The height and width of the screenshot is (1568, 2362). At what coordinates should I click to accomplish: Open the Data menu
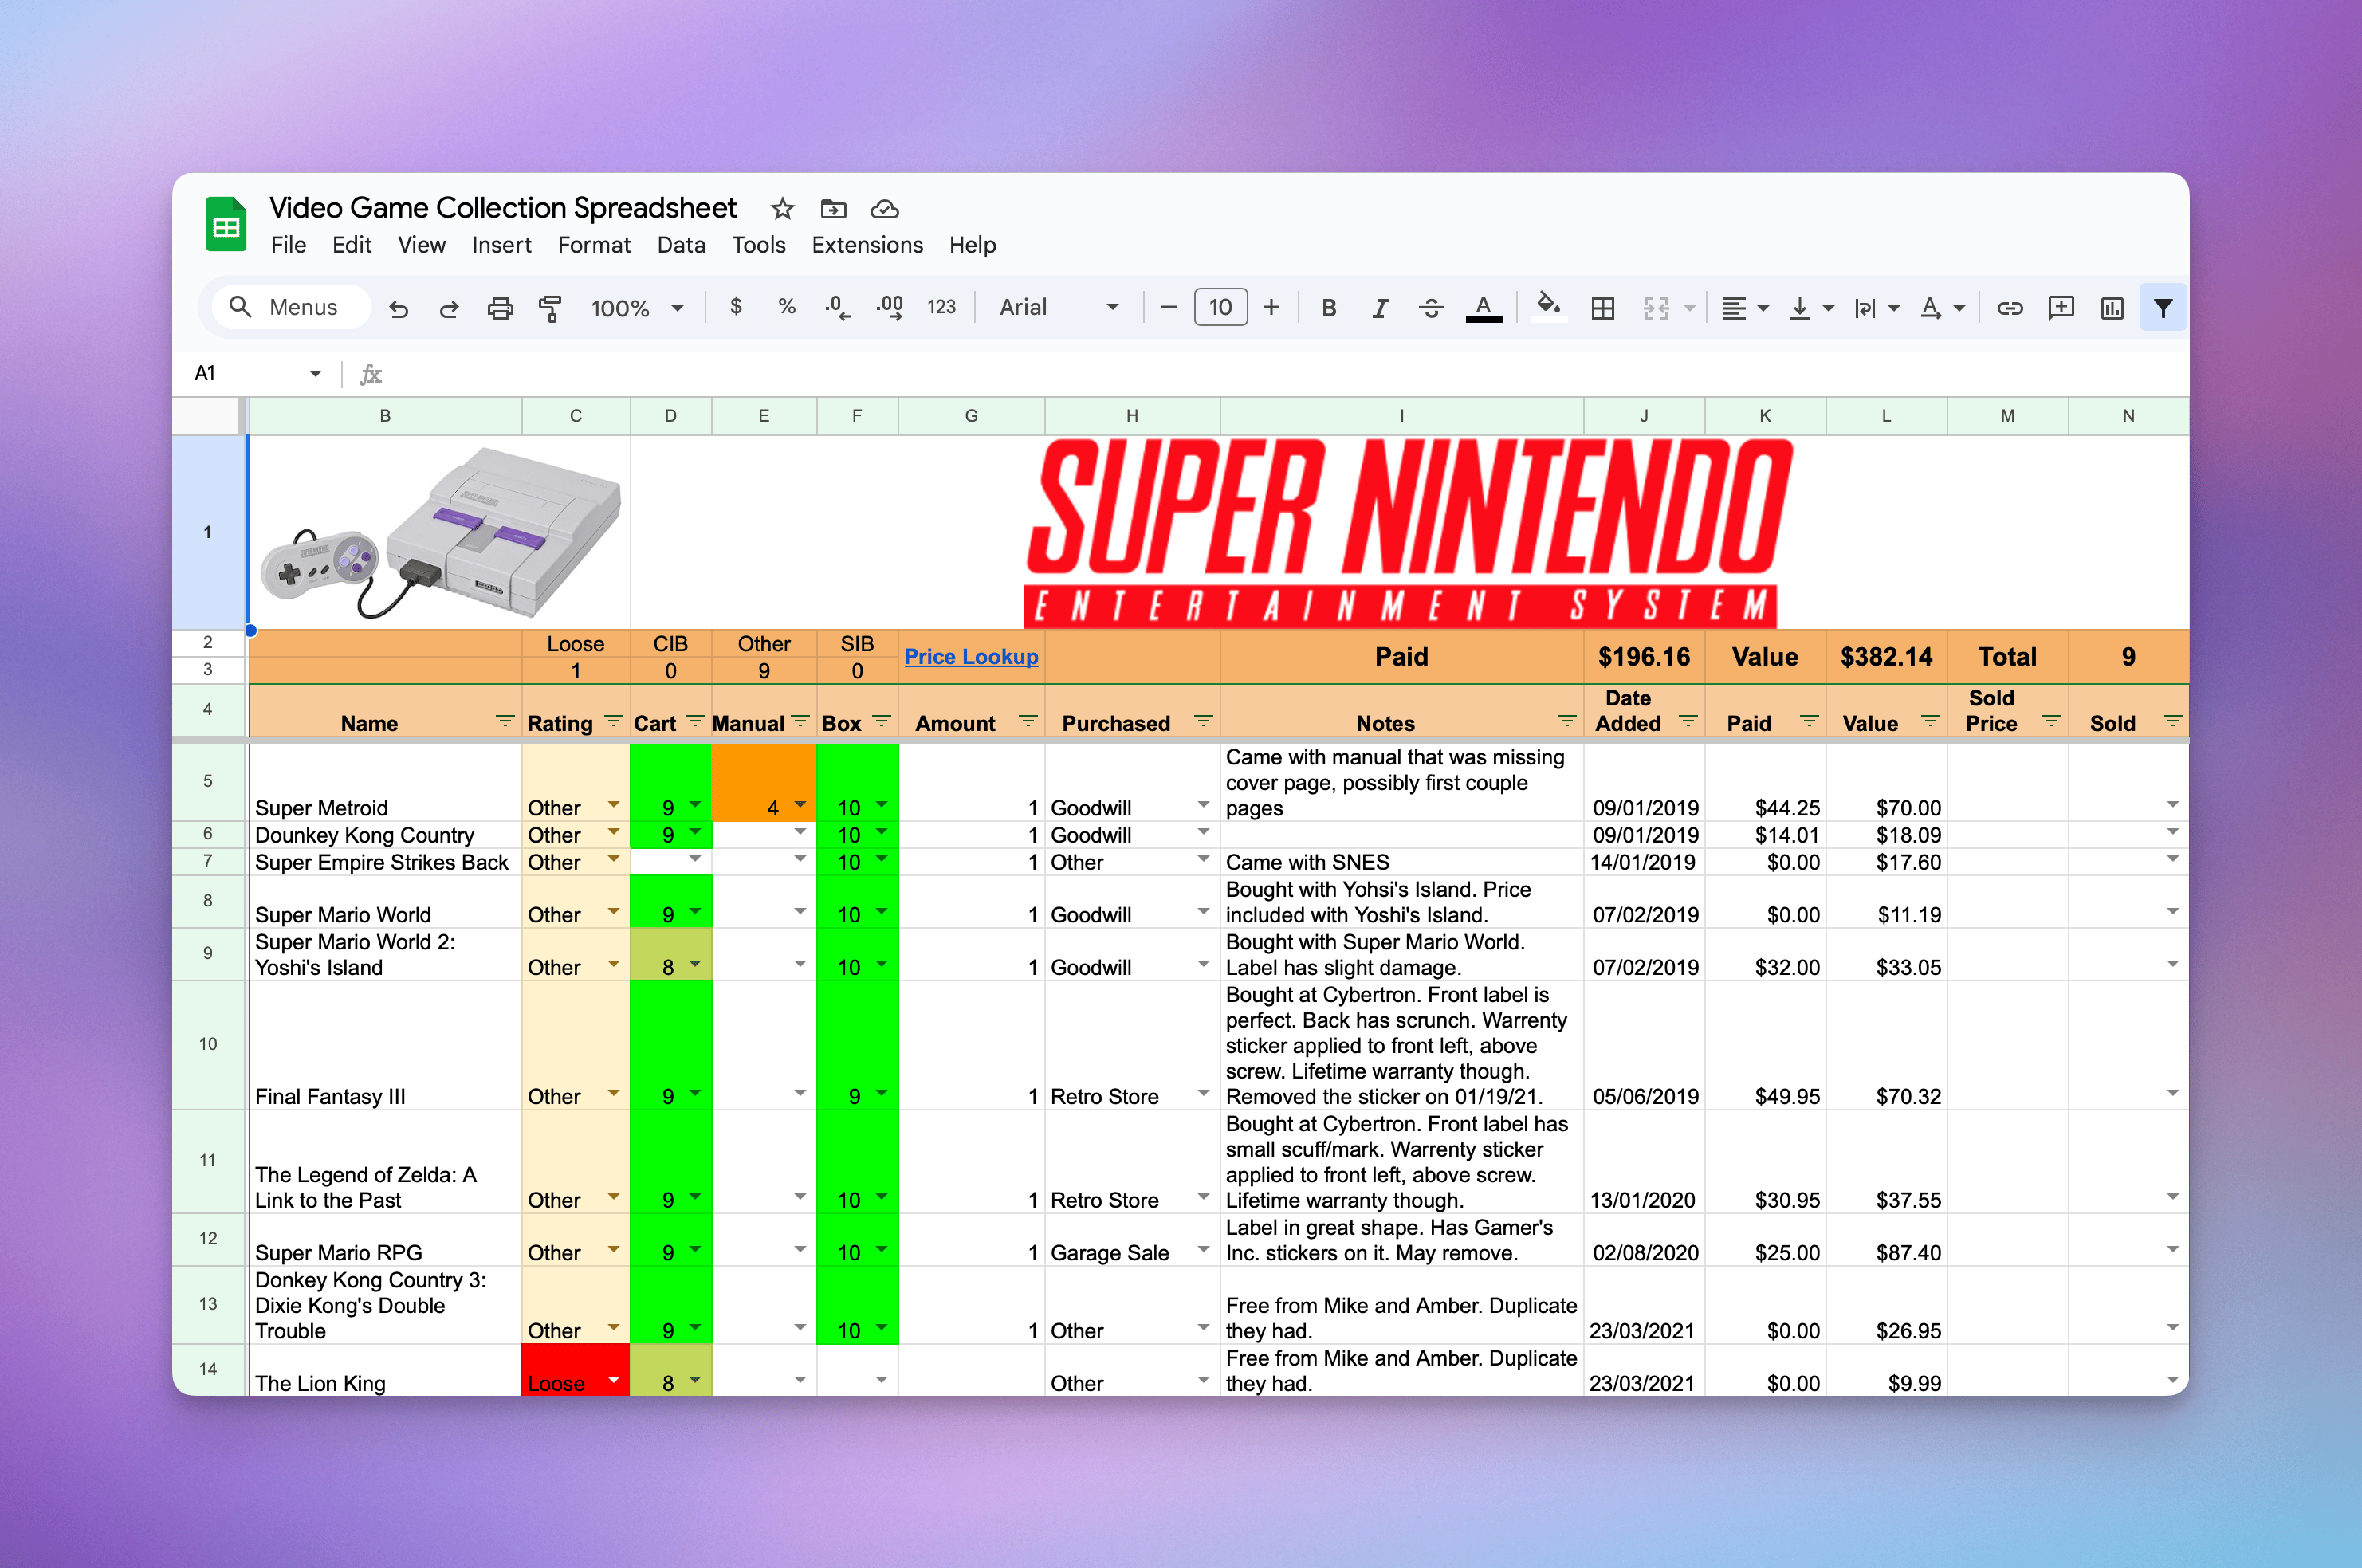[x=681, y=245]
